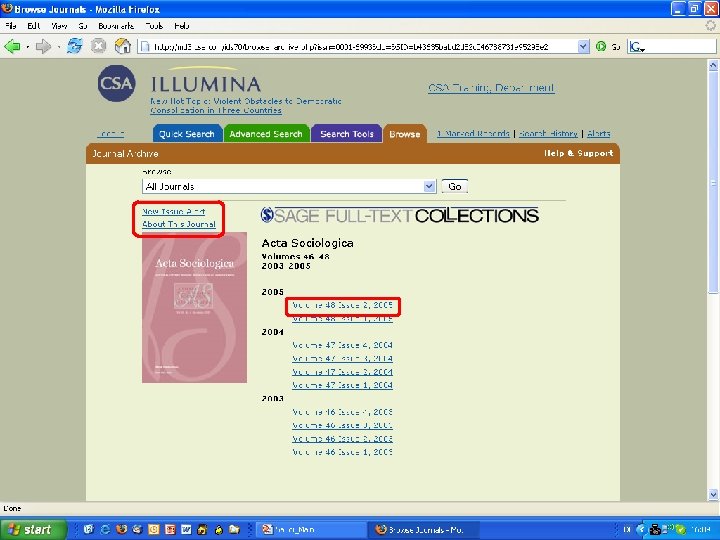
Task: Click the grey Forward arrow
Action: (x=44, y=46)
